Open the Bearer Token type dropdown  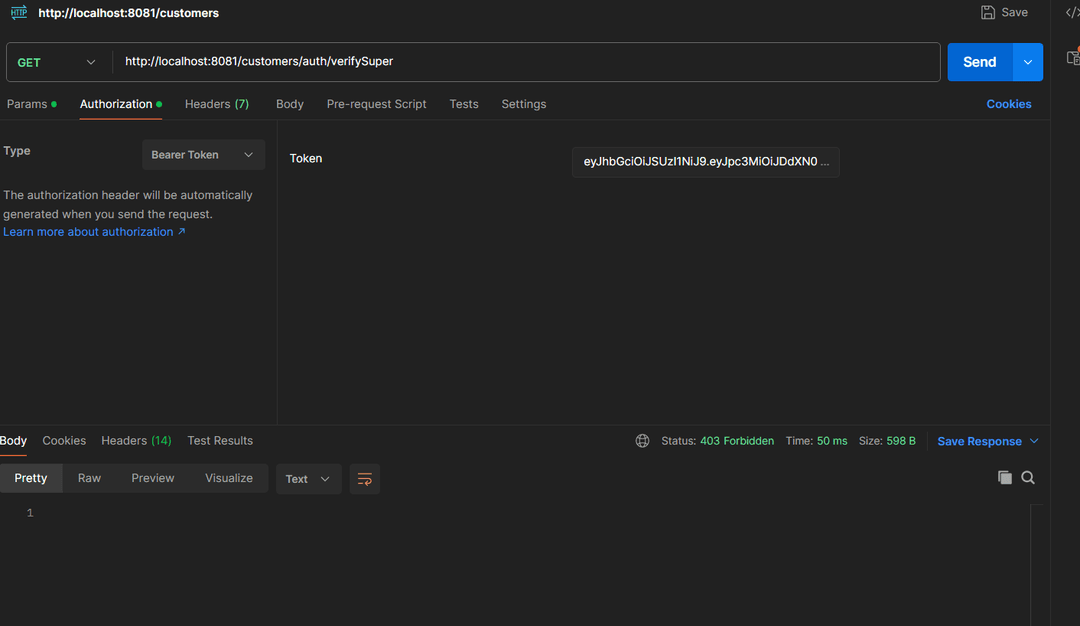point(203,155)
